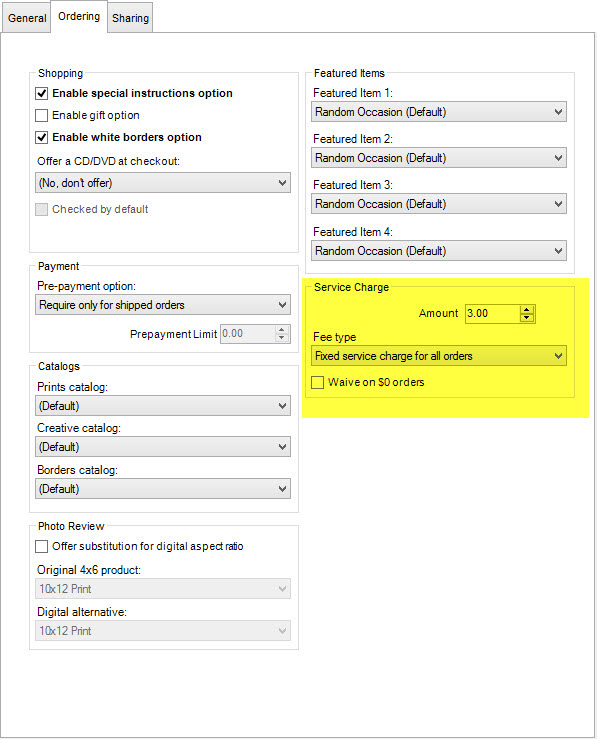Uncheck Enable special instructions option
Image resolution: width=597 pixels, height=739 pixels.
[x=41, y=93]
